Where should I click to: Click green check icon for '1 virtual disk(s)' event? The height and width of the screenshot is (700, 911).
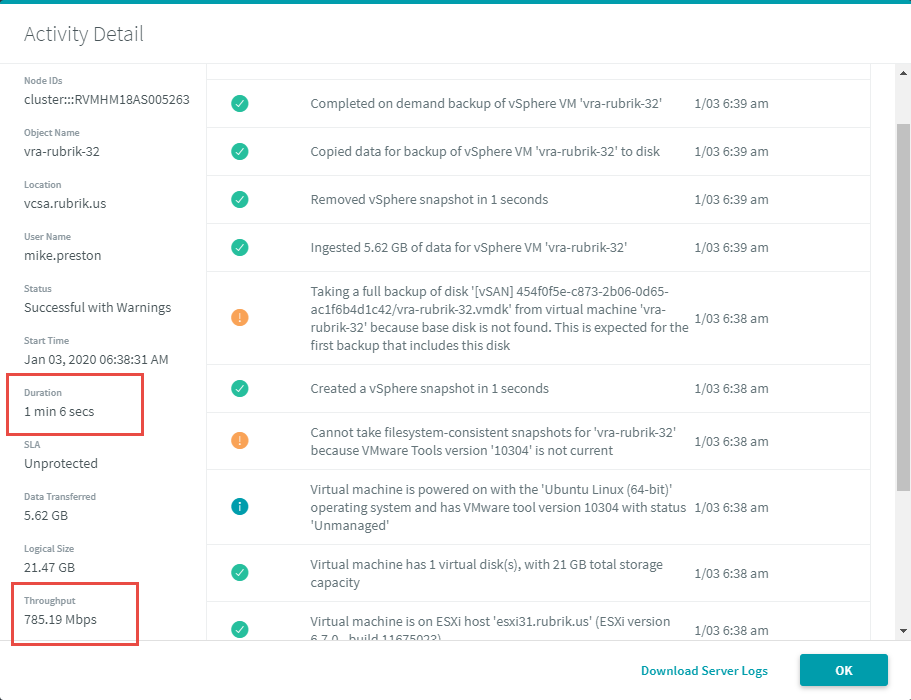tap(239, 573)
